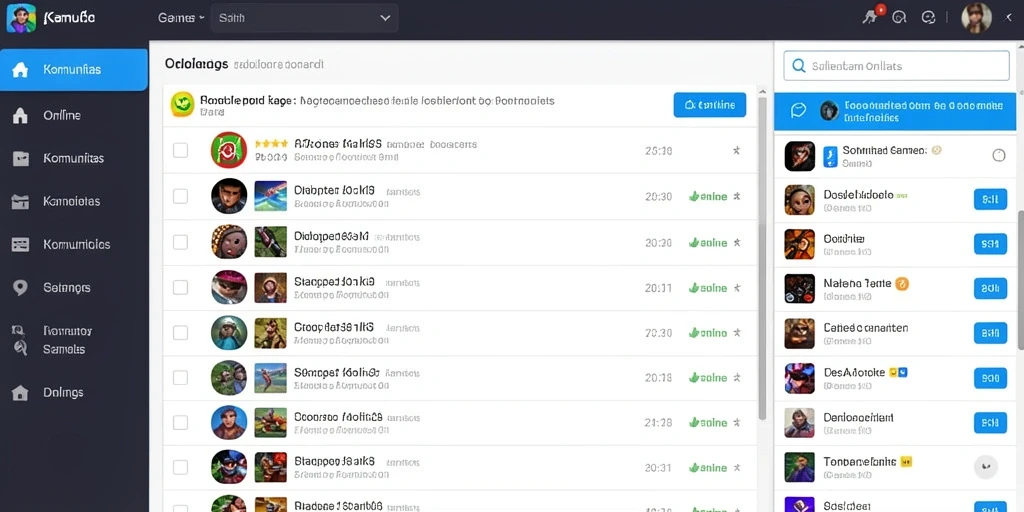Click the chevron beside profile avatar

[1009, 18]
